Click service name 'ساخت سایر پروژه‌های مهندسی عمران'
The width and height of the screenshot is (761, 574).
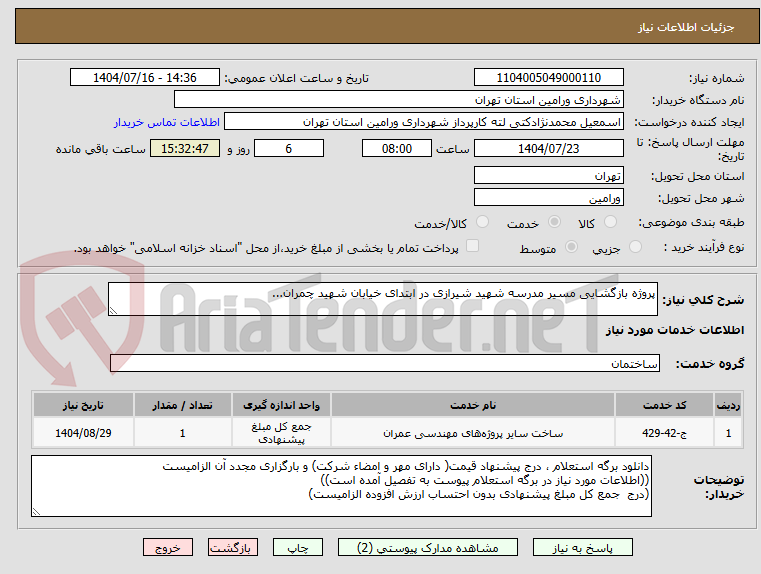point(473,433)
